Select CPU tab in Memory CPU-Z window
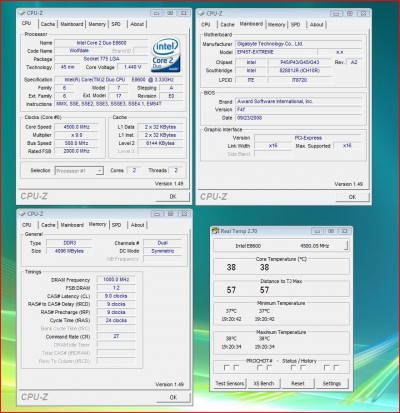 (27, 225)
